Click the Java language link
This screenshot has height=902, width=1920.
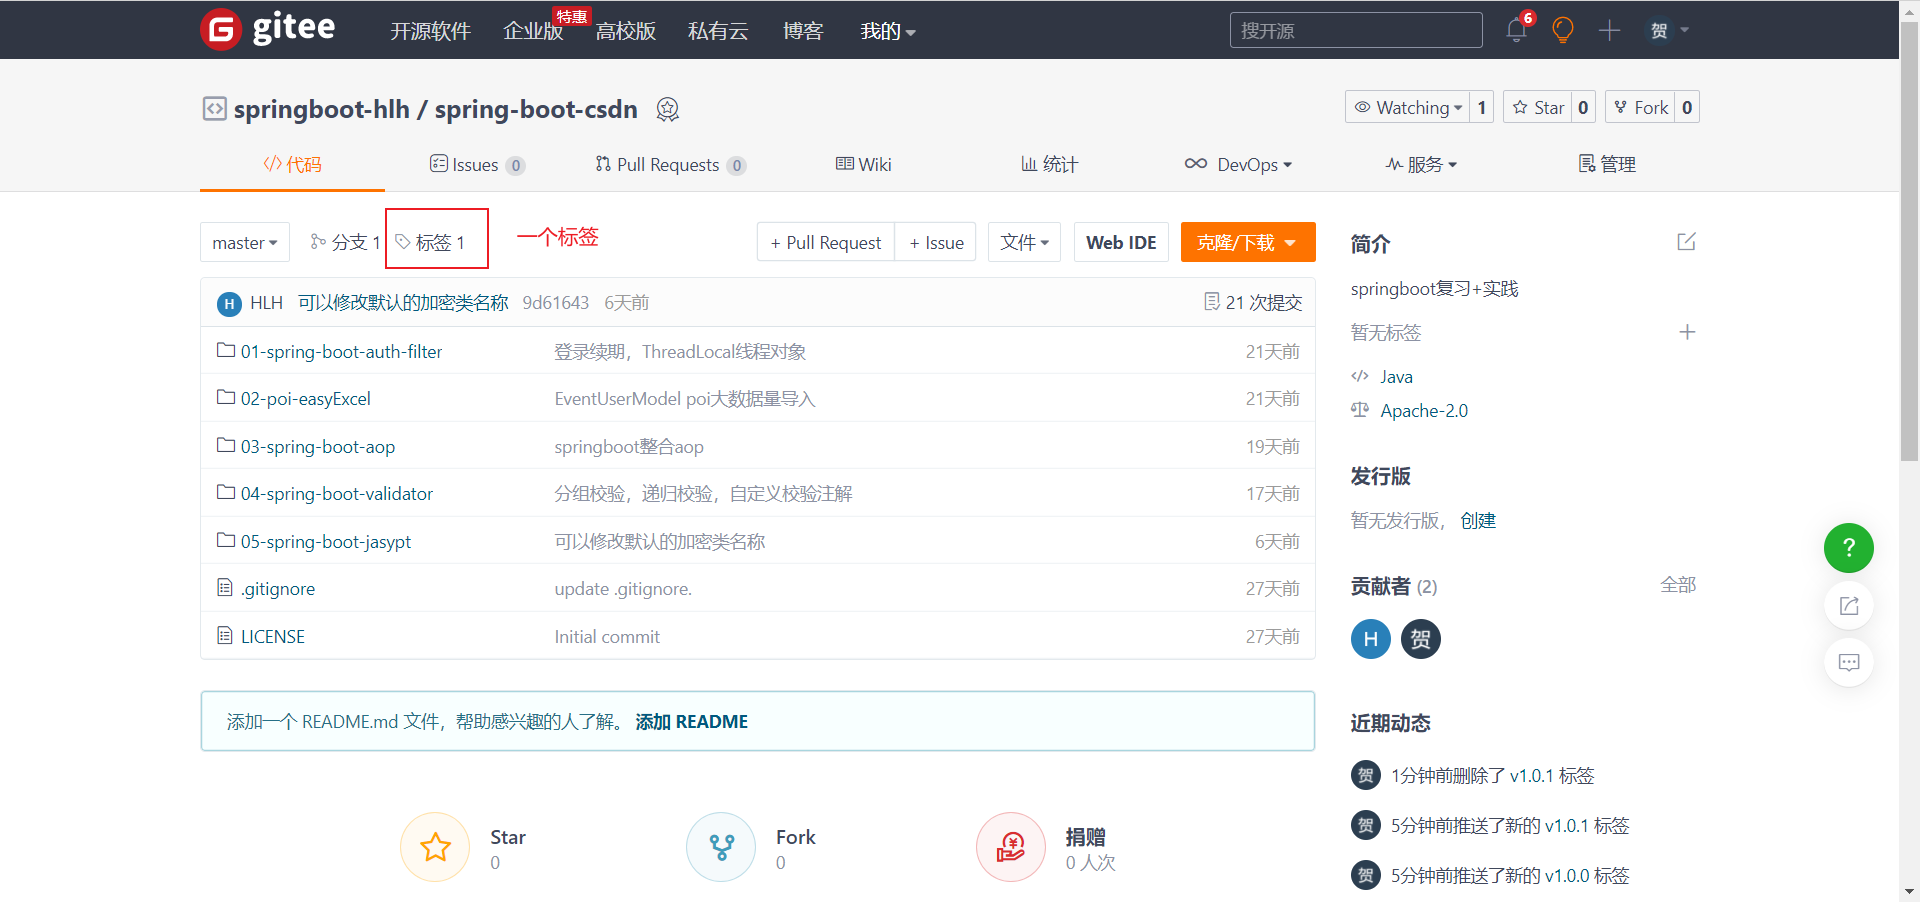point(1396,377)
